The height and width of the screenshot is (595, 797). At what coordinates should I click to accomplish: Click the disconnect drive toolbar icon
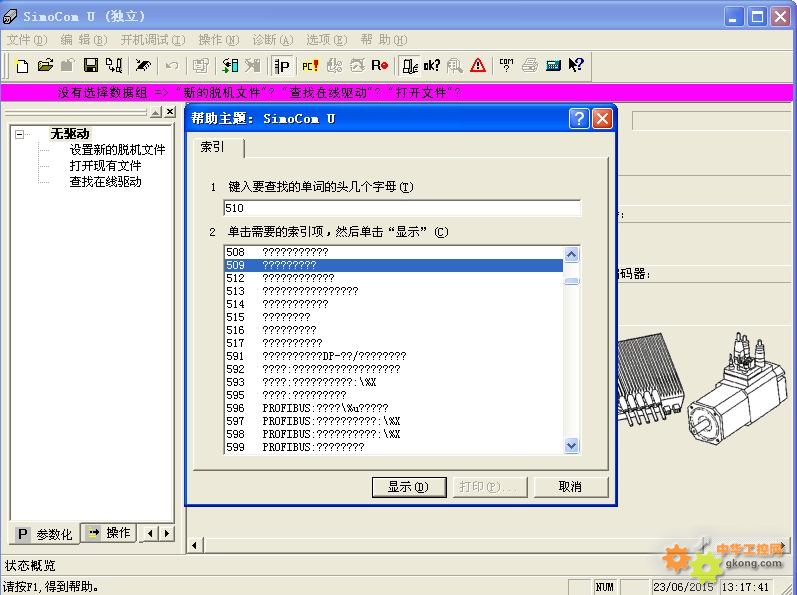[x=143, y=66]
